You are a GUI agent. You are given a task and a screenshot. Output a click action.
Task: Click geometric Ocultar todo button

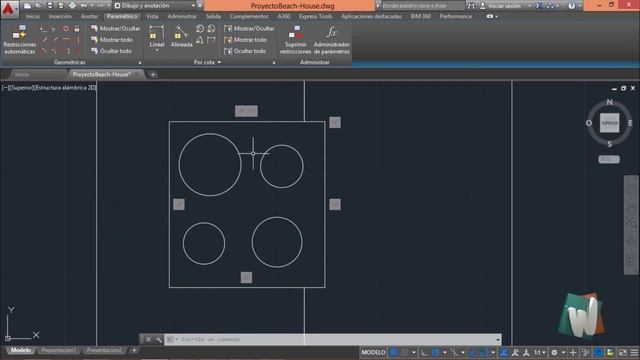tap(111, 51)
